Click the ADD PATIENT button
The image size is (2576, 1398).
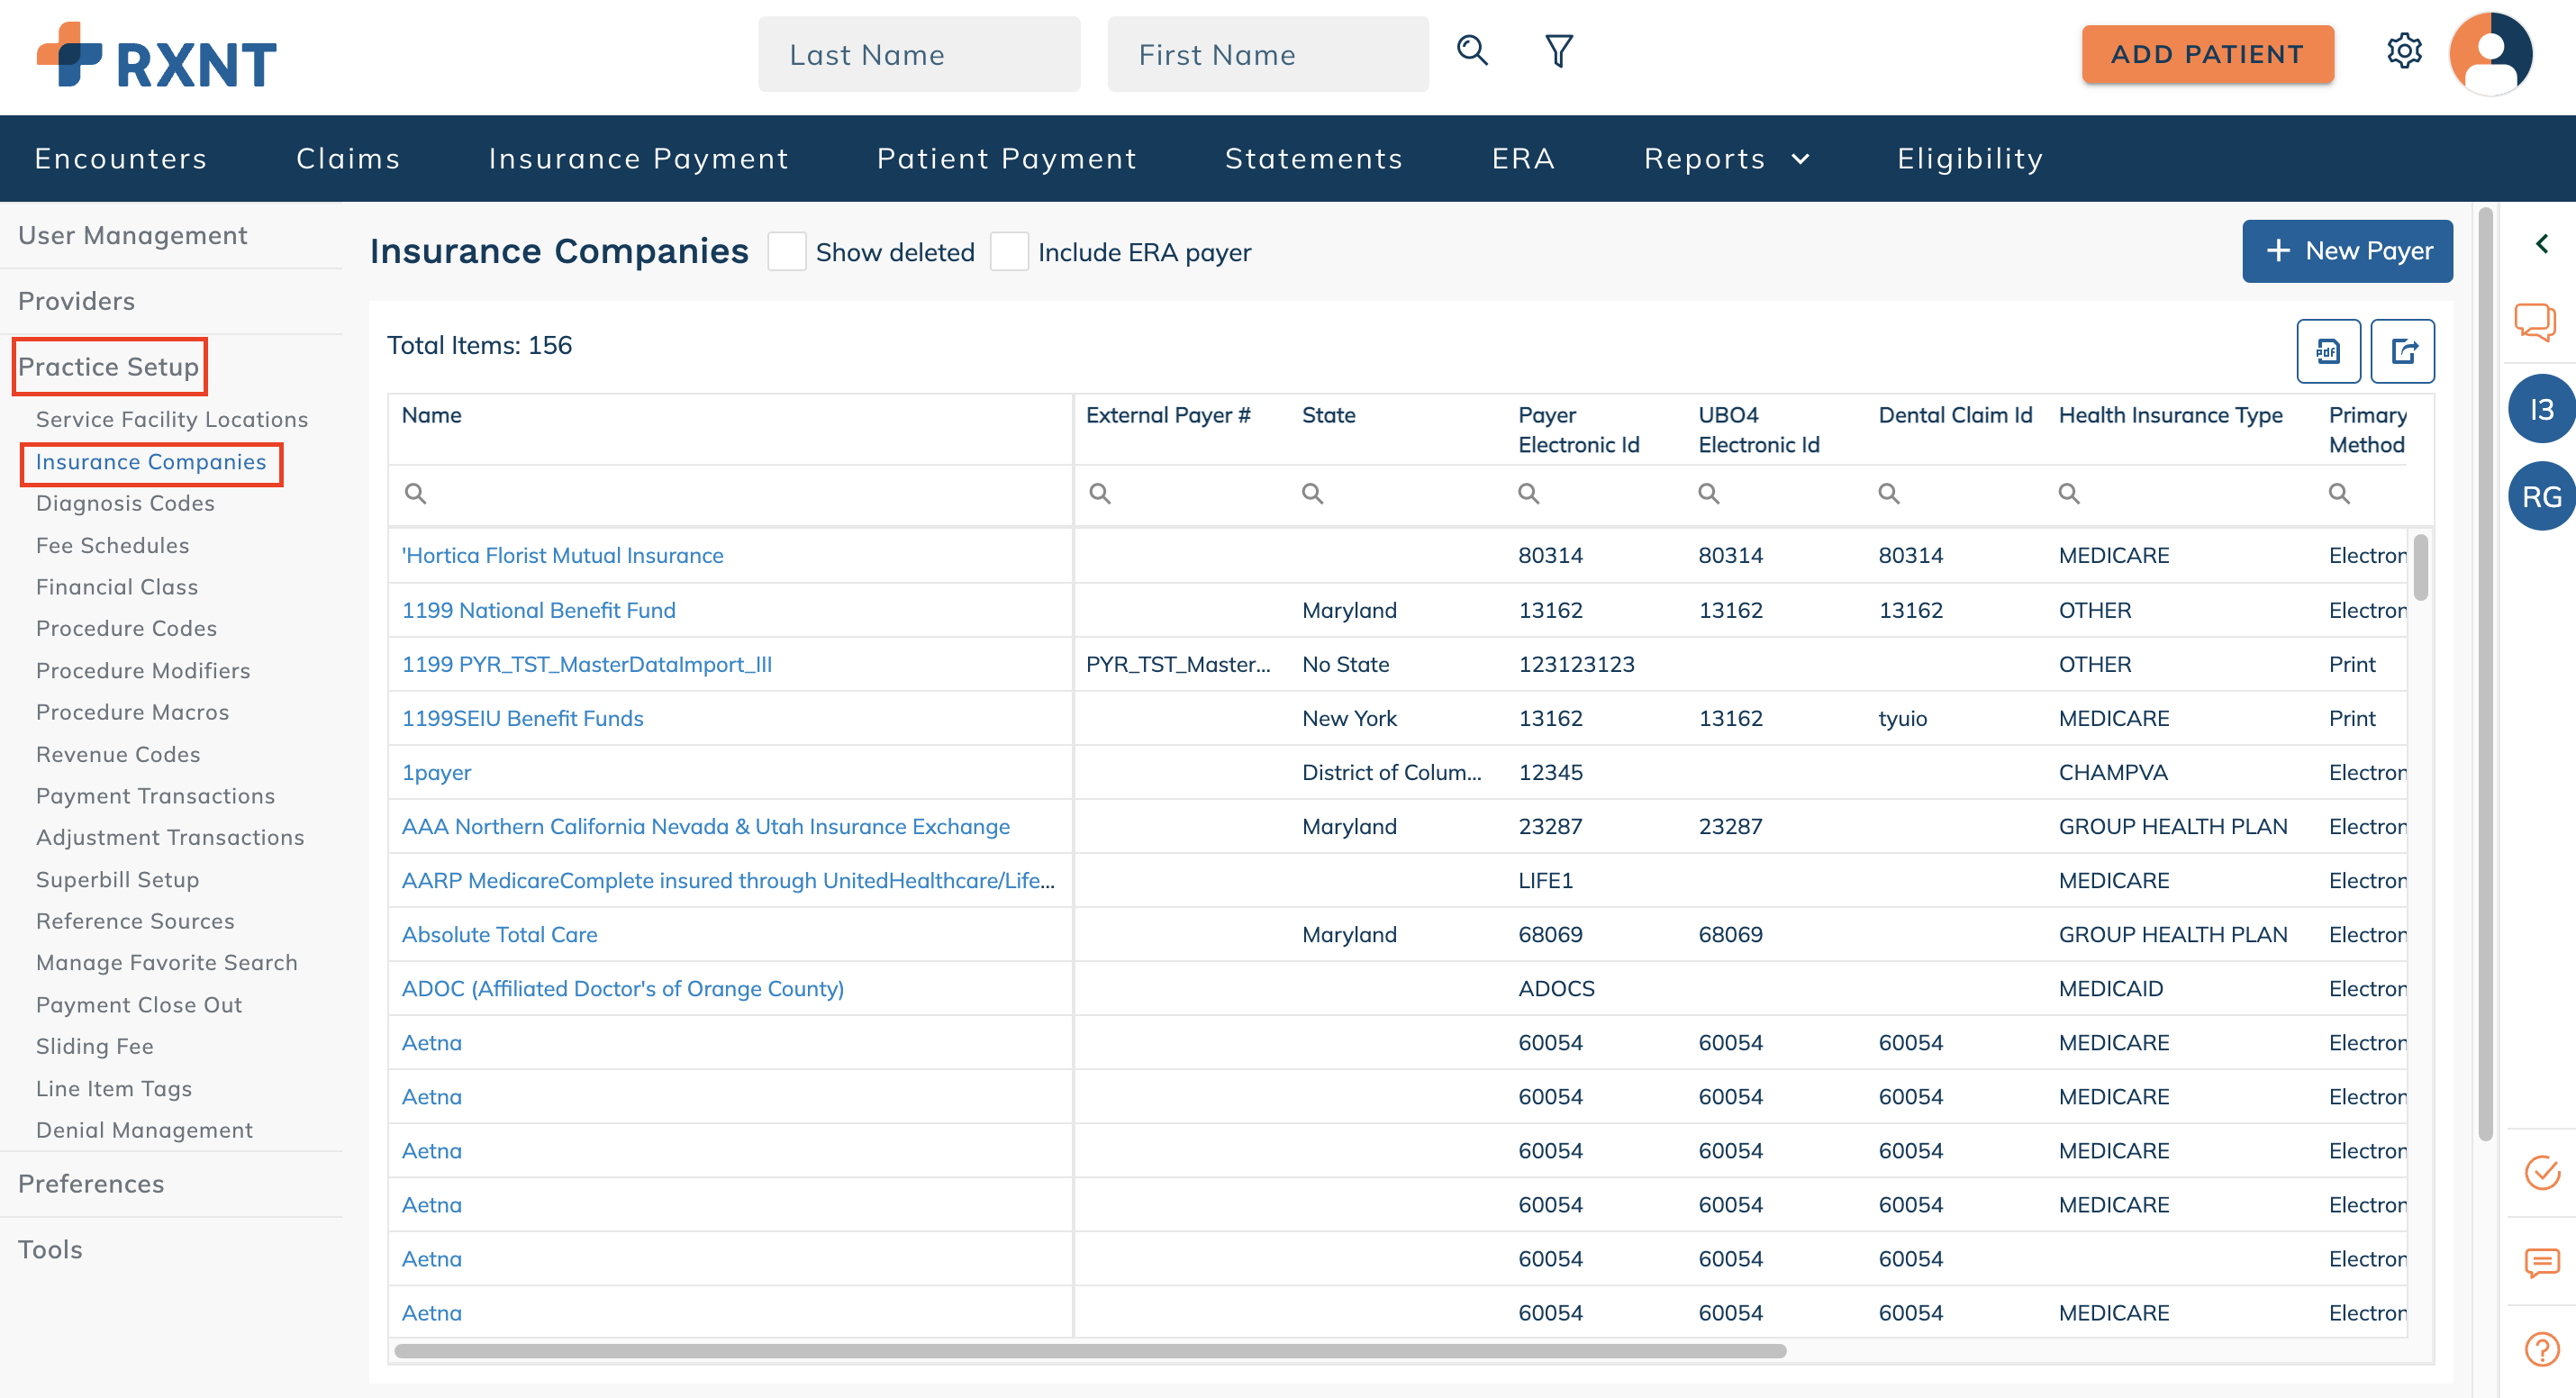tap(2207, 54)
